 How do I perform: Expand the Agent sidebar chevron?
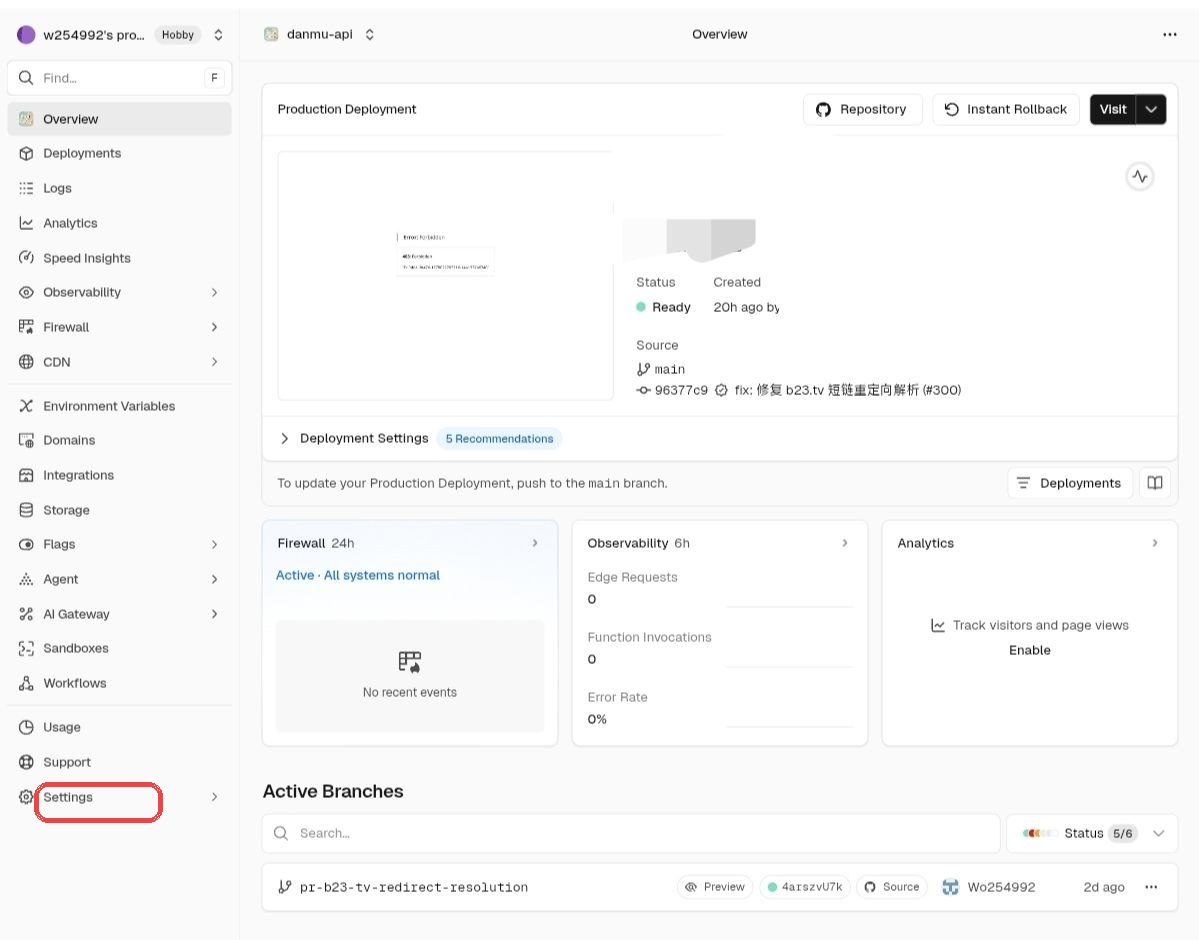[x=215, y=579]
